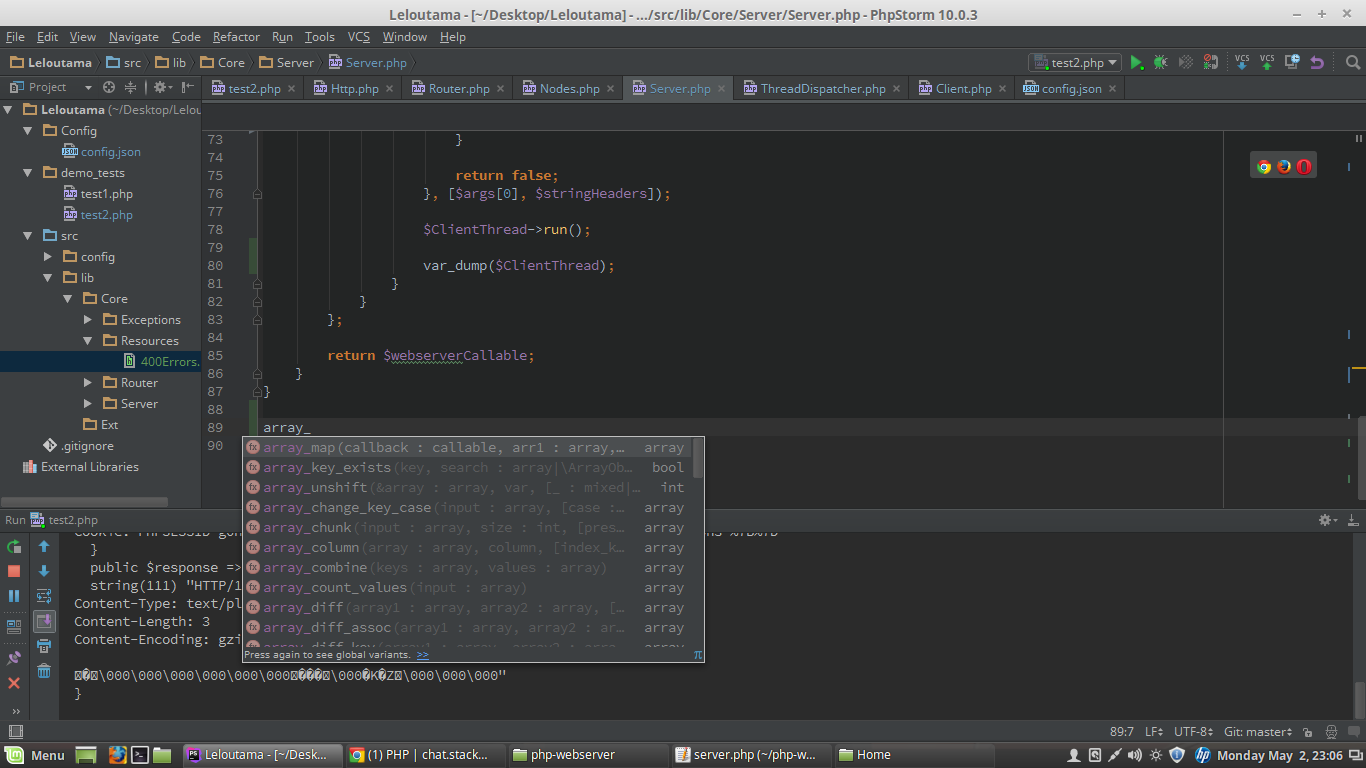
Task: Open file in Opera browser icon
Action: 1304,167
